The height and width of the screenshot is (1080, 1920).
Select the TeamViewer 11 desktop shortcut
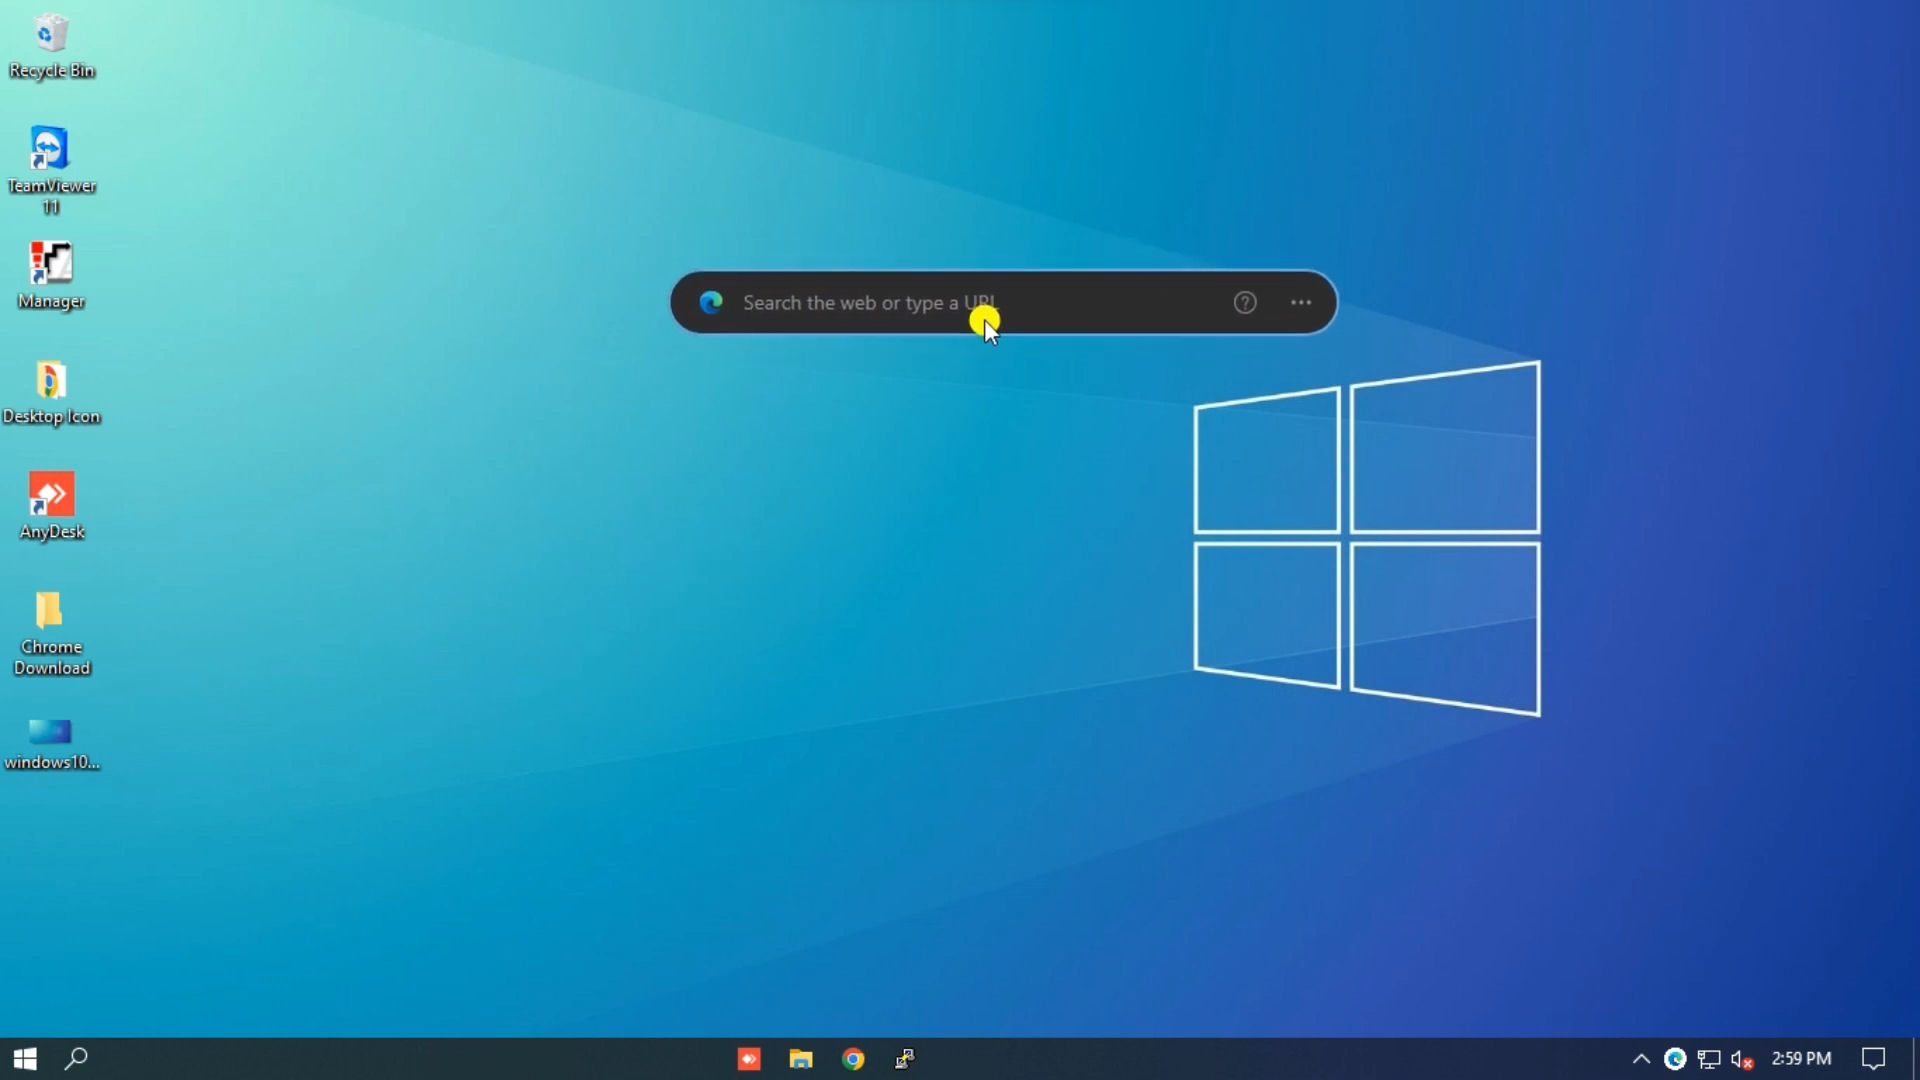click(50, 150)
